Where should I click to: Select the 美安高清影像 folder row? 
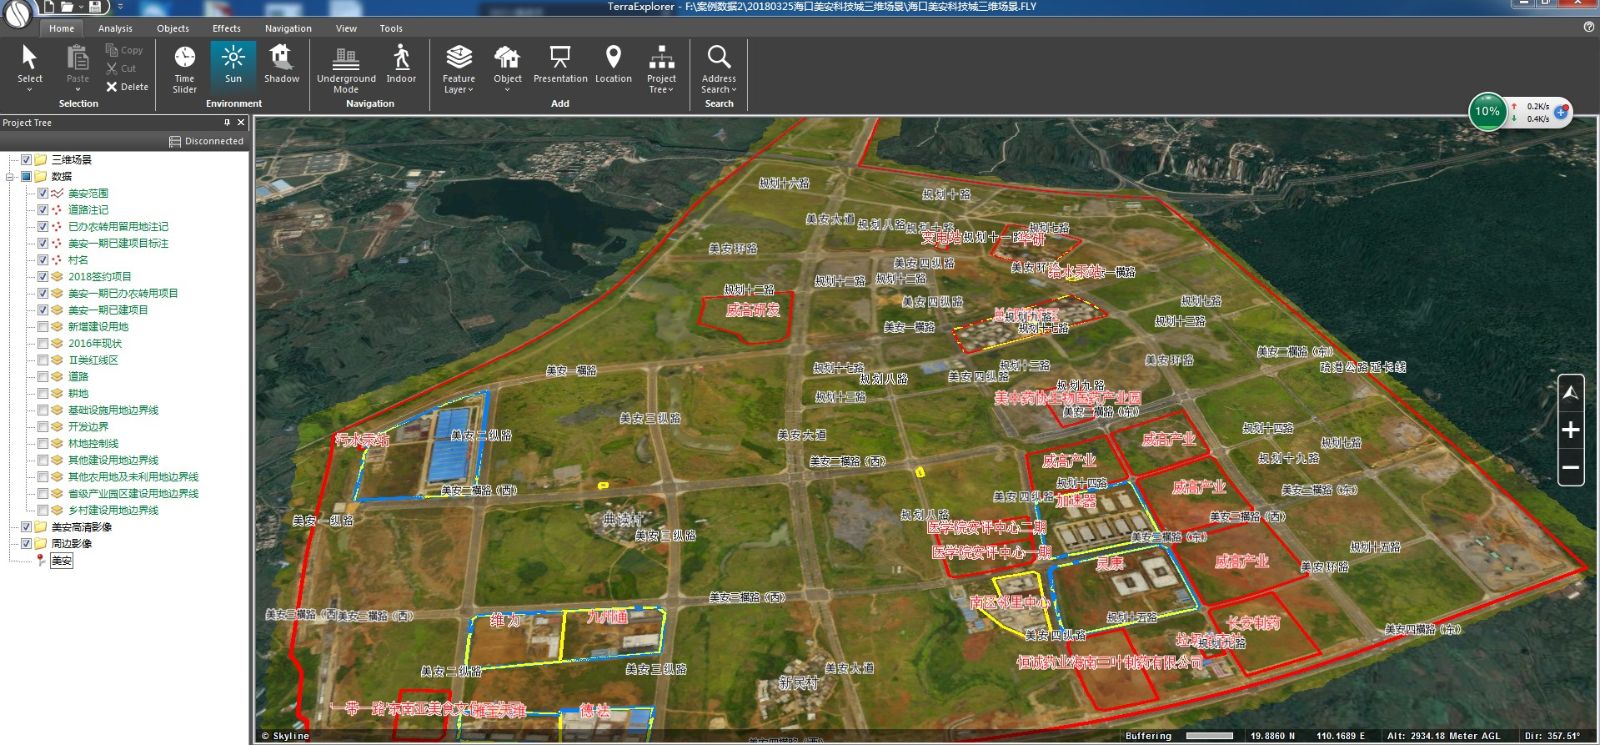[81, 527]
